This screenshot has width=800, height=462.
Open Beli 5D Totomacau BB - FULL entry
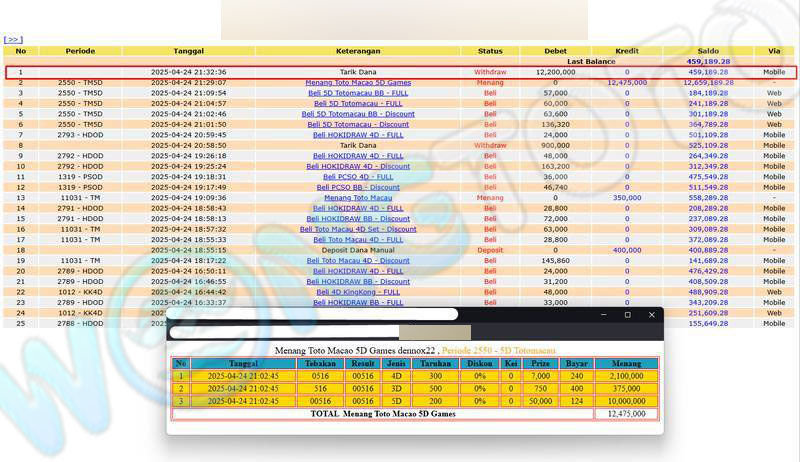pos(358,93)
